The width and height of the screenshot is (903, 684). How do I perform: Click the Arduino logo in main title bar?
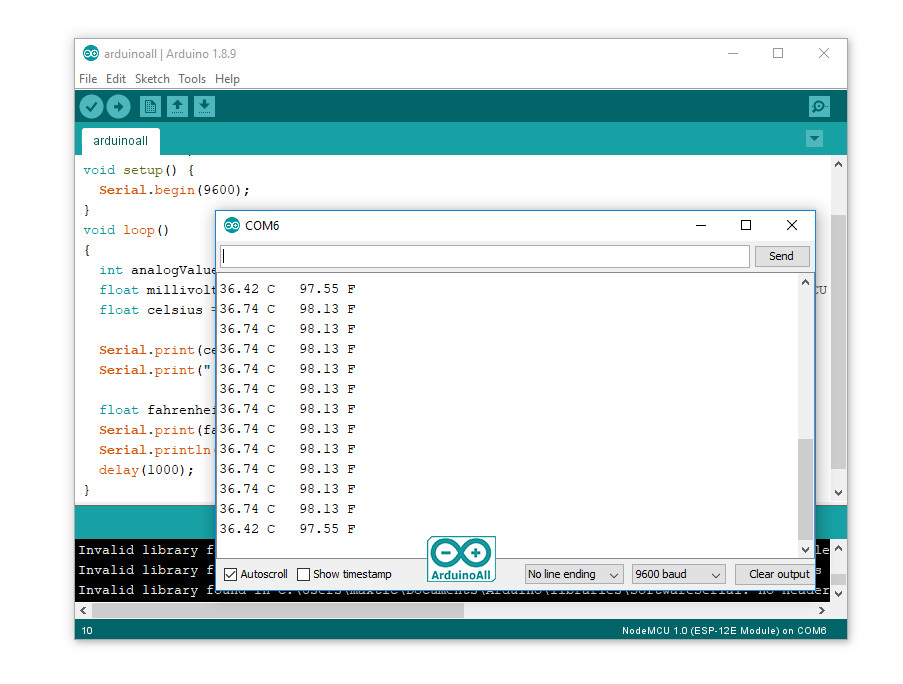click(90, 54)
